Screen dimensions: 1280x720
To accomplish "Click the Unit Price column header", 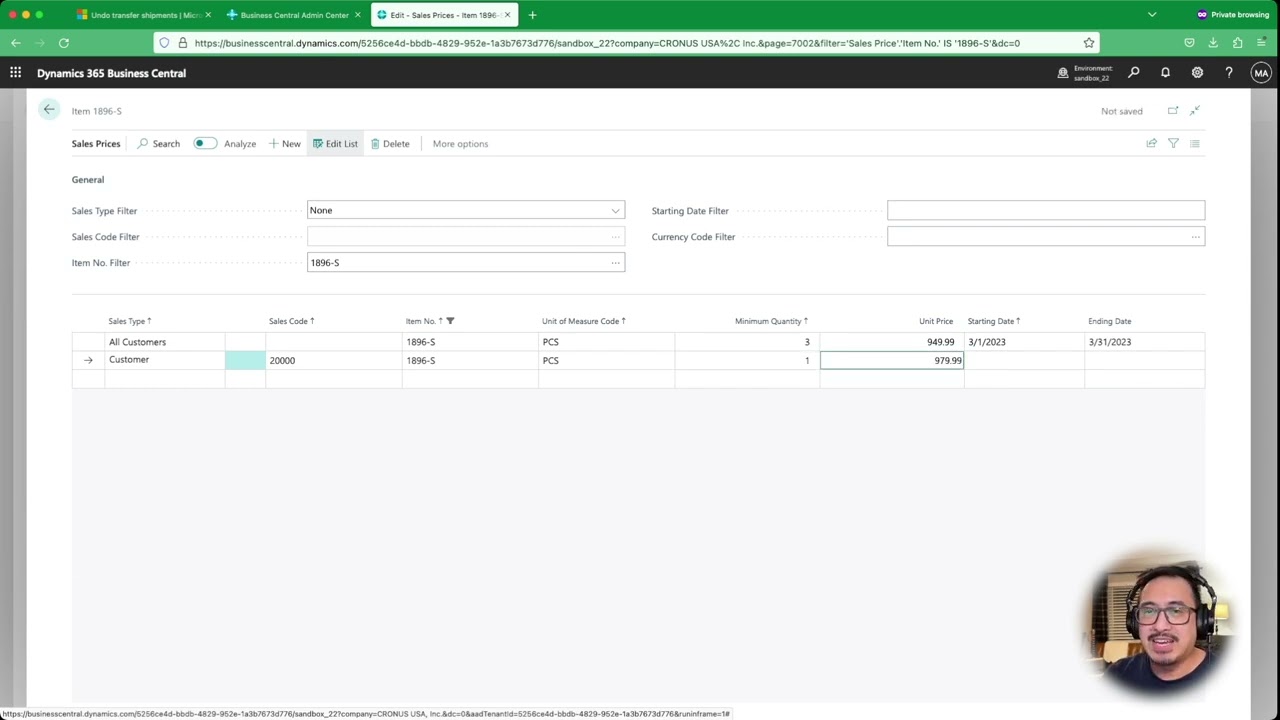I will click(x=936, y=321).
